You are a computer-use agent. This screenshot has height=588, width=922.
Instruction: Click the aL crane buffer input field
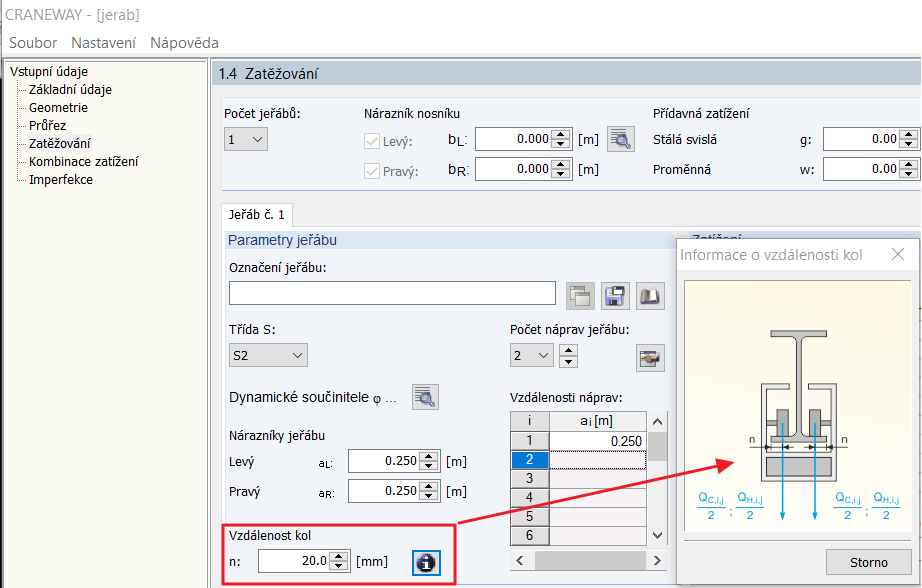(384, 461)
